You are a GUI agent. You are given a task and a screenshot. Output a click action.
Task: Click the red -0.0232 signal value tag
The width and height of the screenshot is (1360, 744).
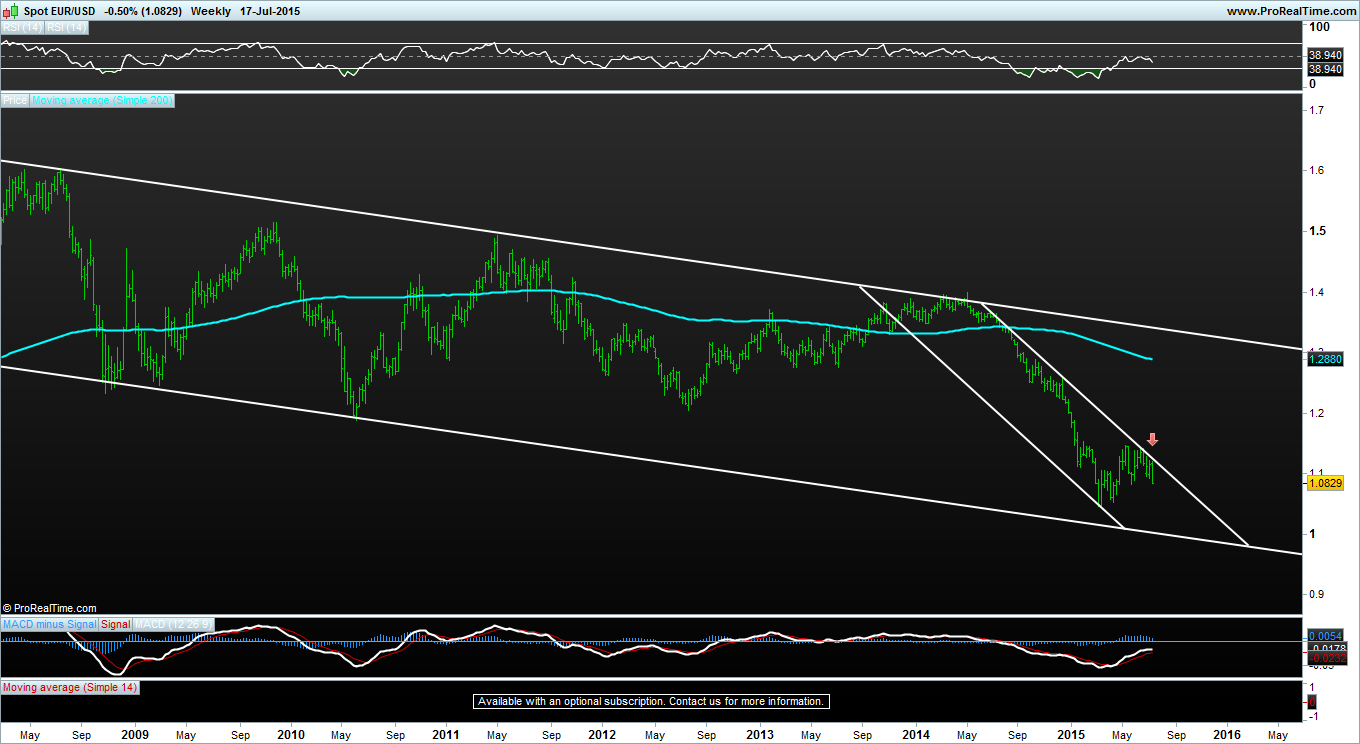(x=1327, y=658)
